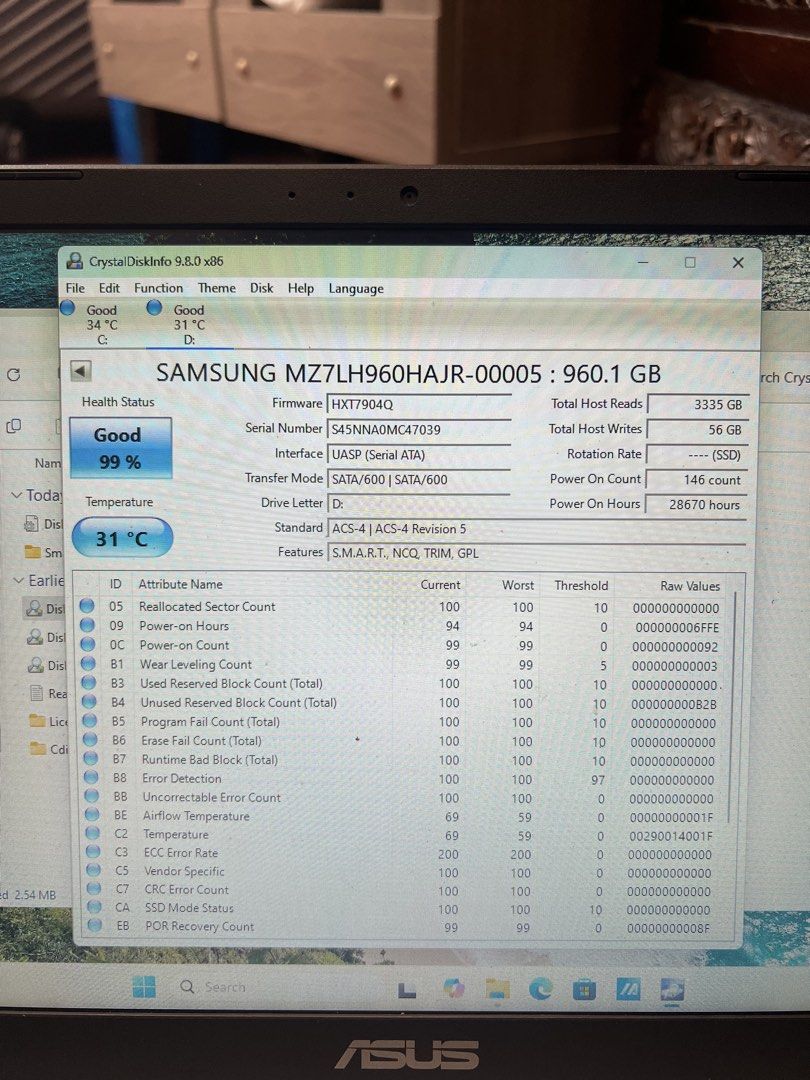The height and width of the screenshot is (1080, 810).
Task: Collapse the Today group in File Explorer
Action: tap(17, 495)
